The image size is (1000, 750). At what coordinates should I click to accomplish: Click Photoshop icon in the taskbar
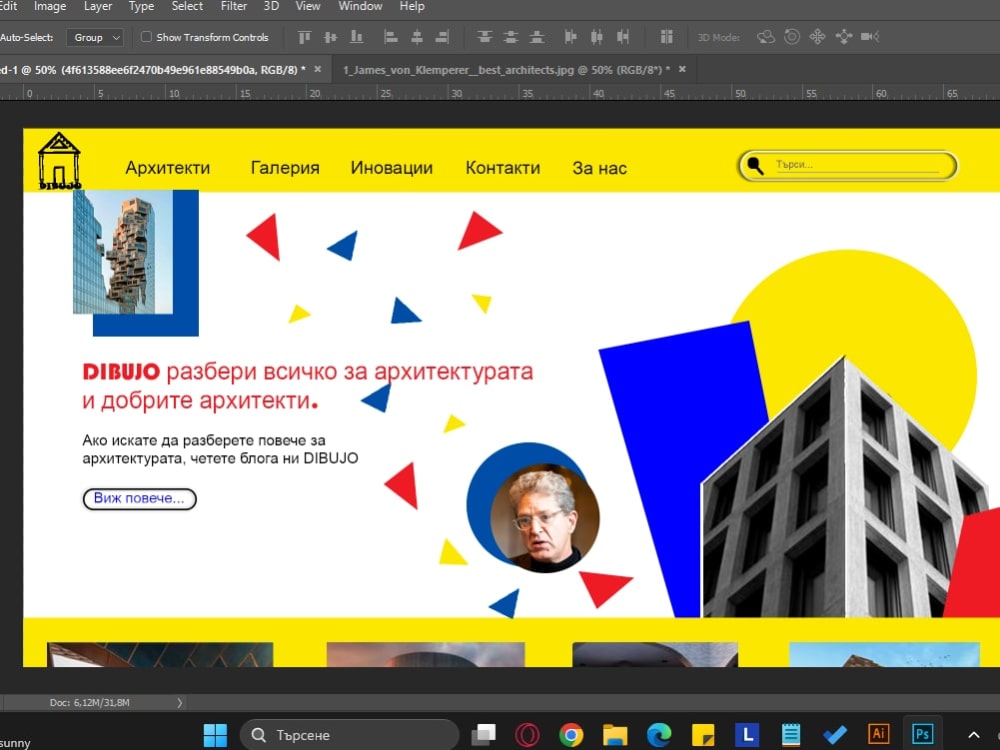click(922, 734)
